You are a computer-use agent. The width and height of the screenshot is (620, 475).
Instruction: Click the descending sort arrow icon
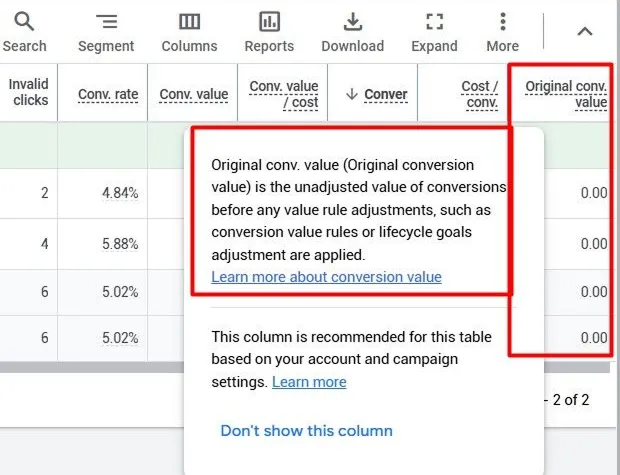point(352,94)
